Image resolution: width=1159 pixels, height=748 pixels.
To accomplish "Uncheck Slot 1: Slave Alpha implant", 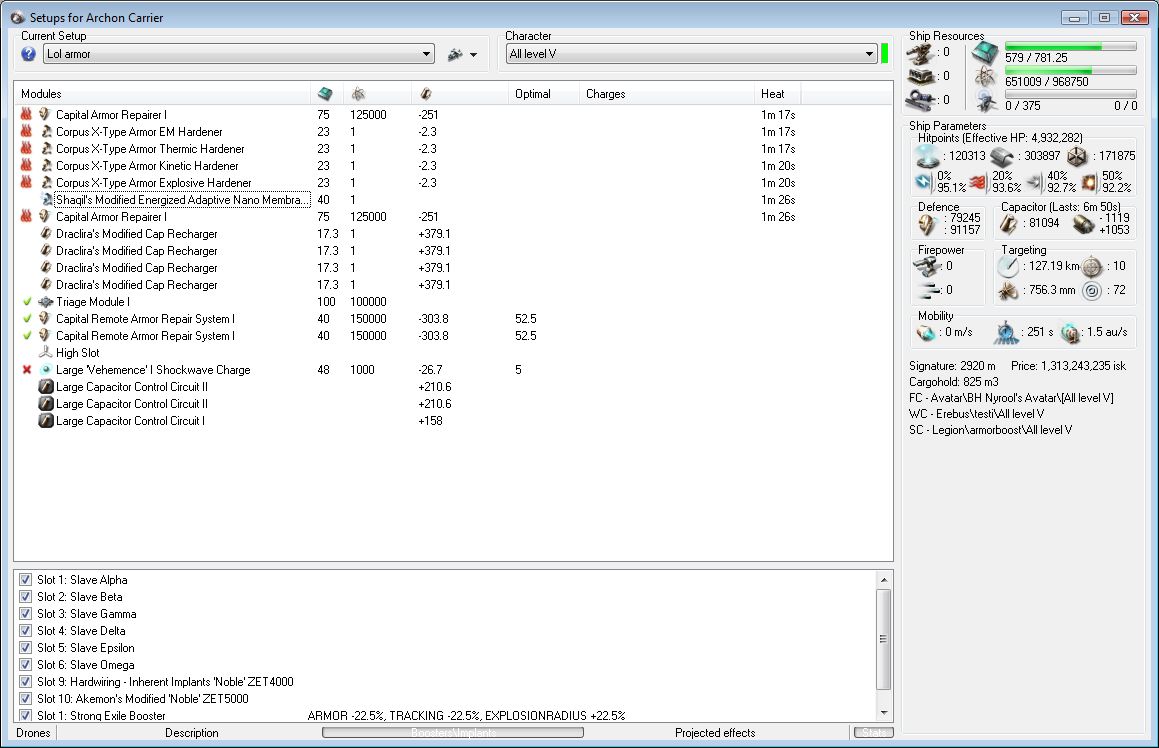I will 26,579.
